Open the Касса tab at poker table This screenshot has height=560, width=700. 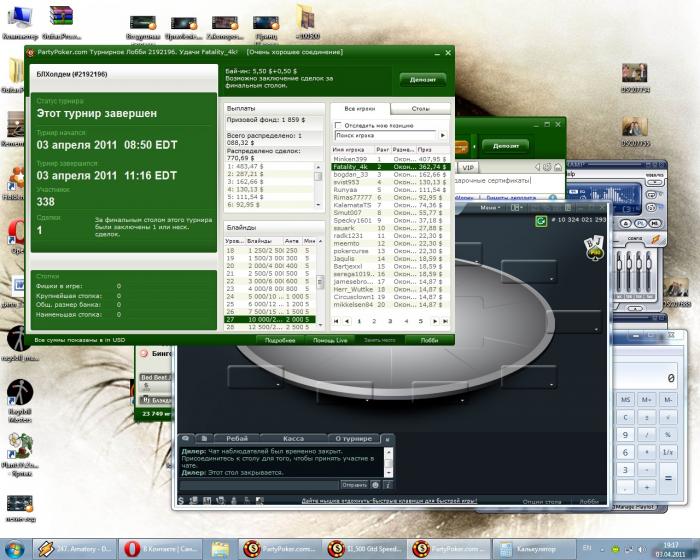[293, 439]
